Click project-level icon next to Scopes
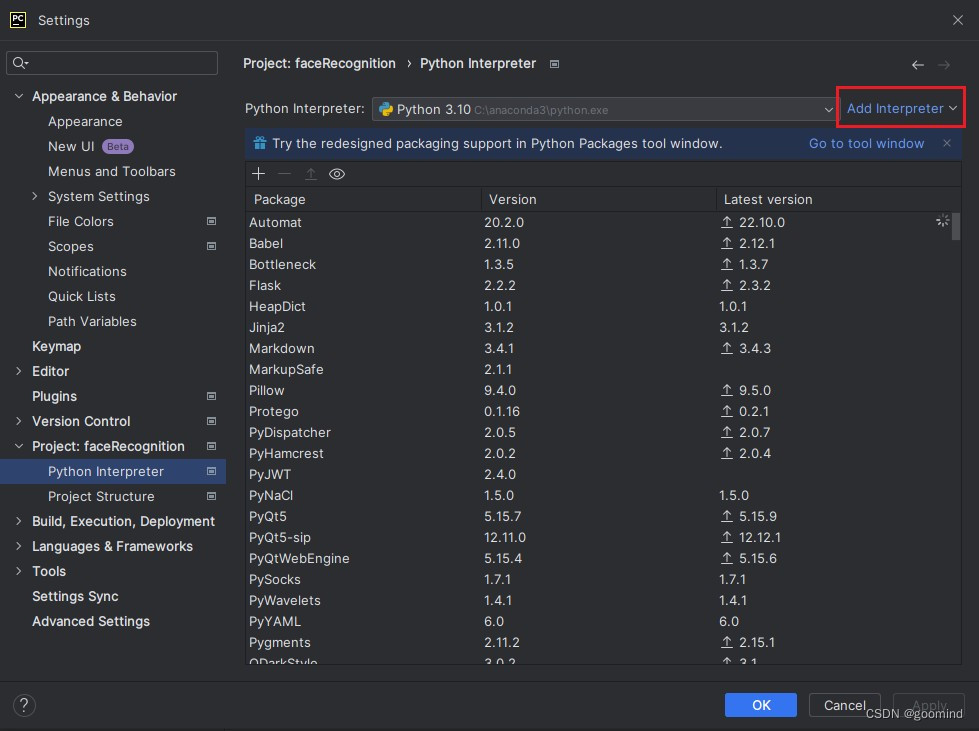Screen dimensions: 979x731 pyautogui.click(x=212, y=246)
